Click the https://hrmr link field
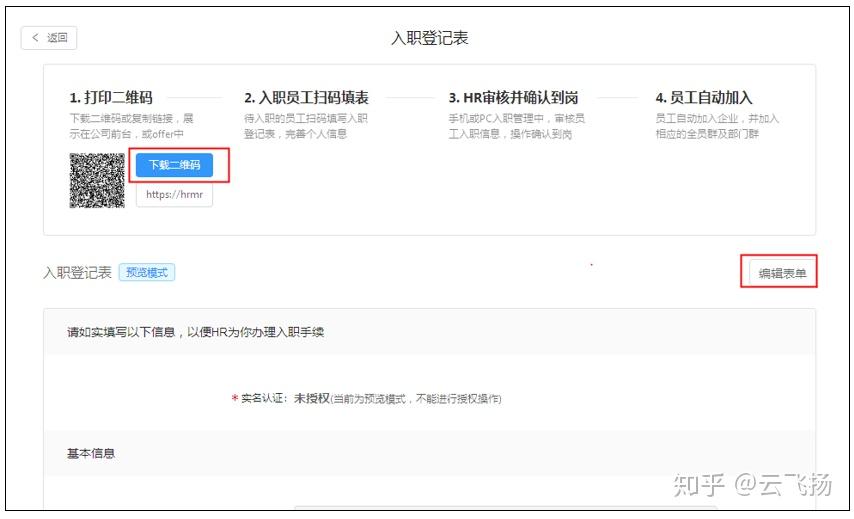 174,194
